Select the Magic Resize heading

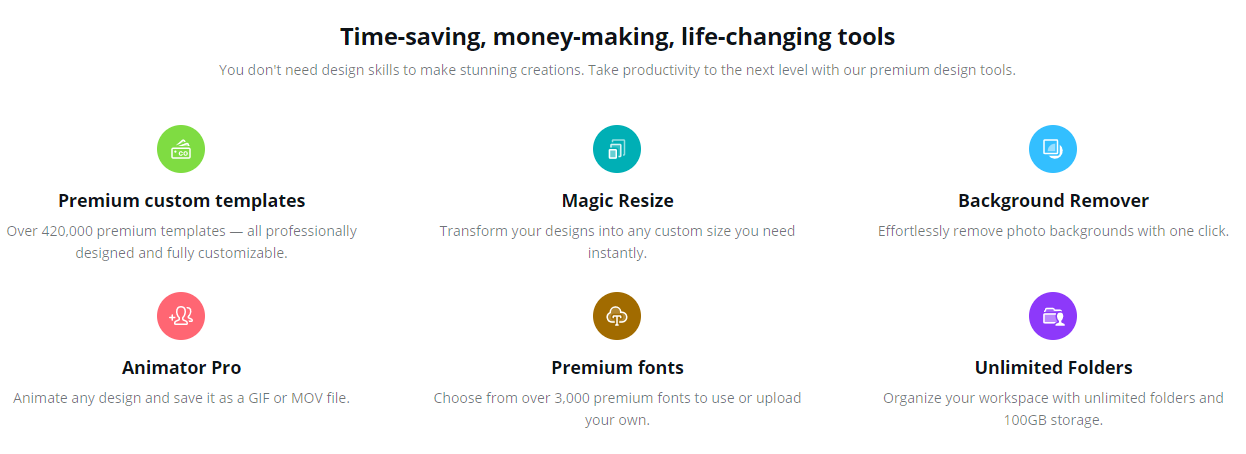(x=617, y=201)
